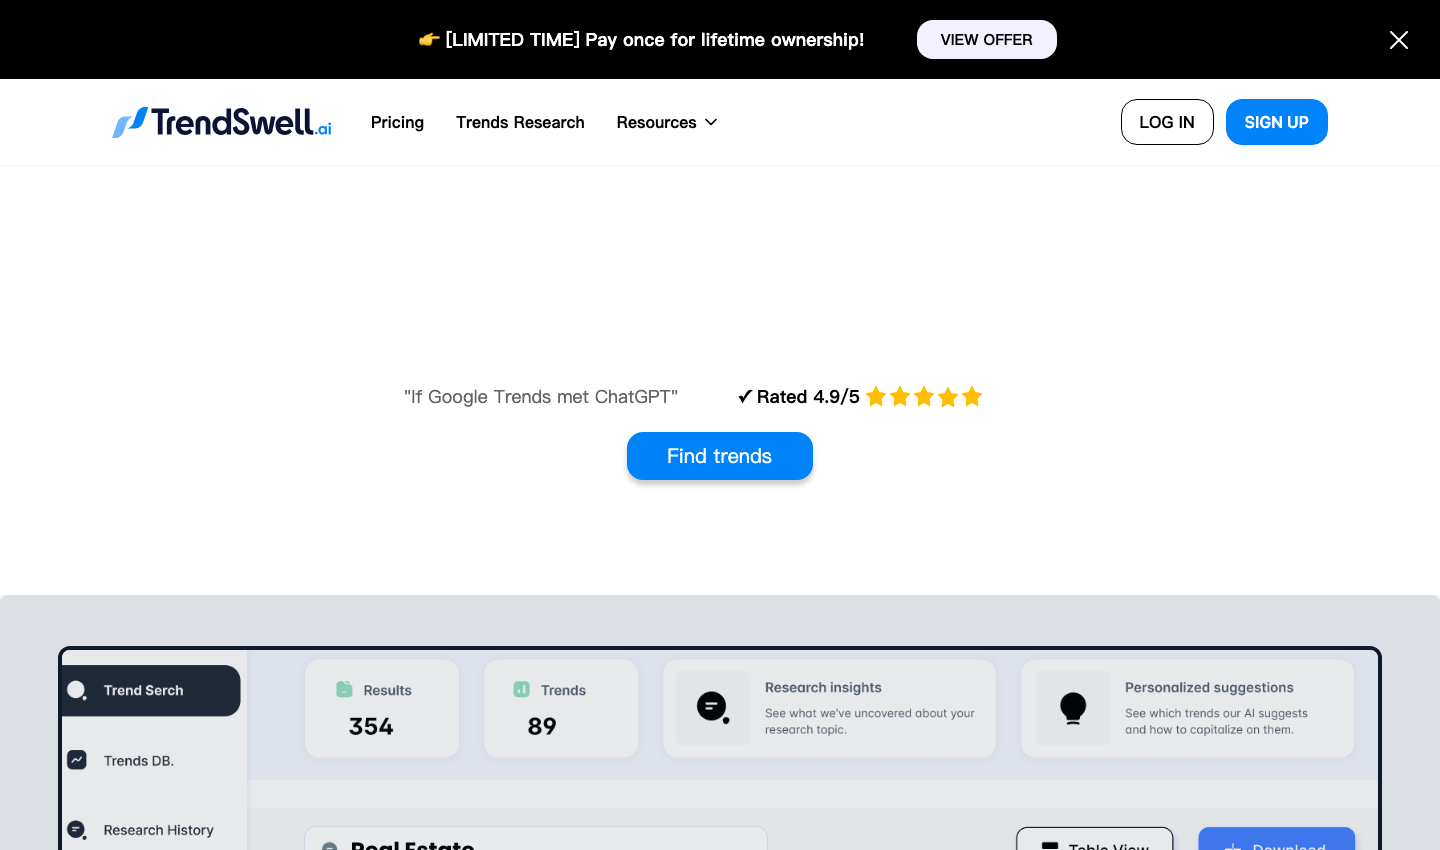
Task: Click the Table View button
Action: pos(1095,840)
